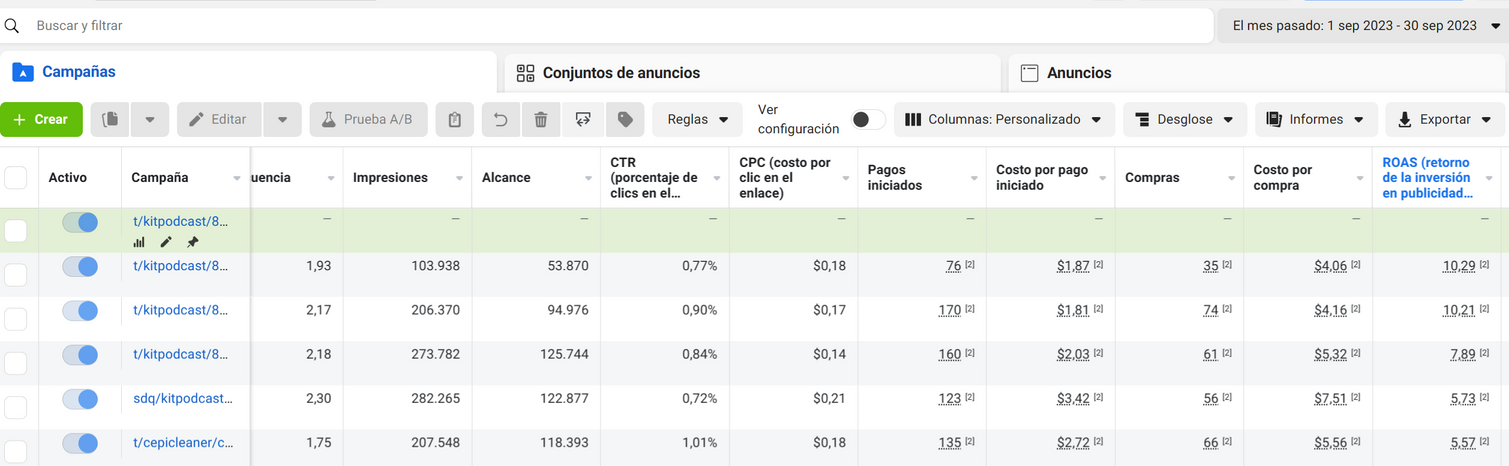Open the date range selector for September 2023

[1360, 26]
